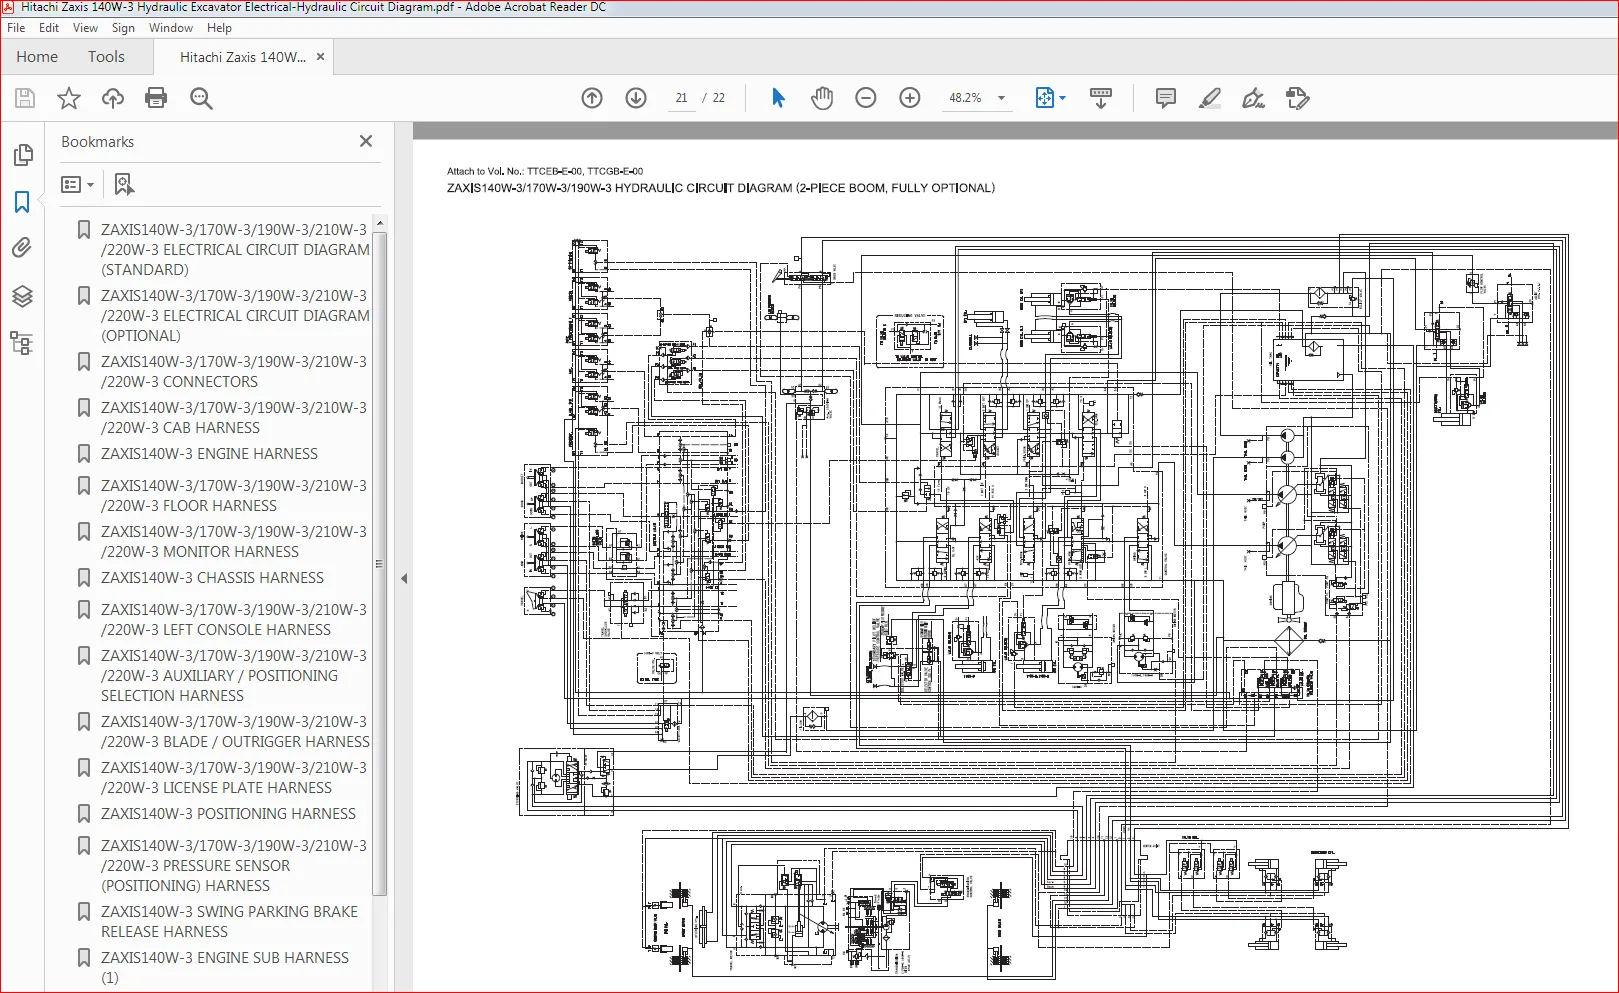This screenshot has width=1619, height=993.
Task: Click the scrolling mode toolbar icon
Action: coord(1101,98)
